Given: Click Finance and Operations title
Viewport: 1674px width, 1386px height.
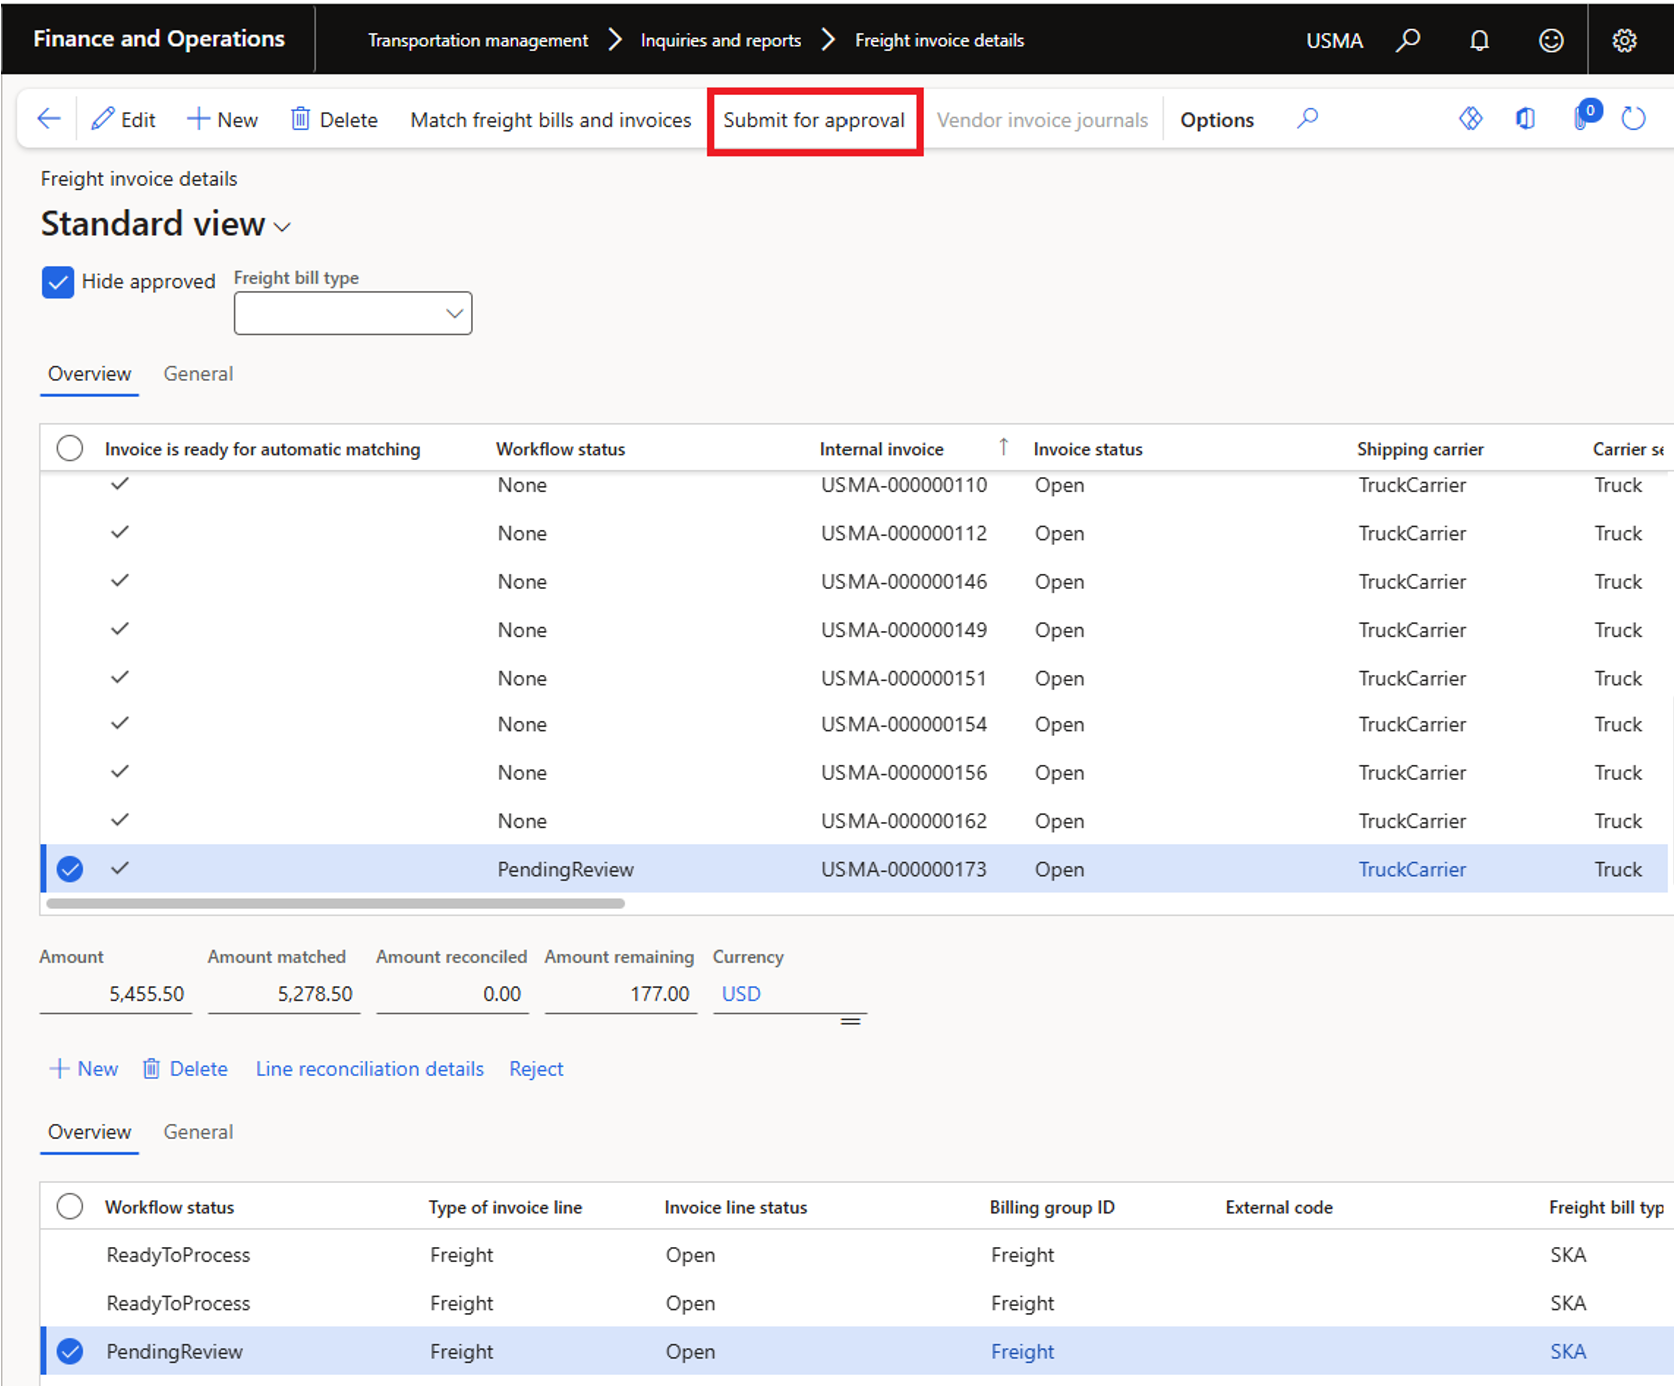Looking at the screenshot, I should pyautogui.click(x=159, y=39).
